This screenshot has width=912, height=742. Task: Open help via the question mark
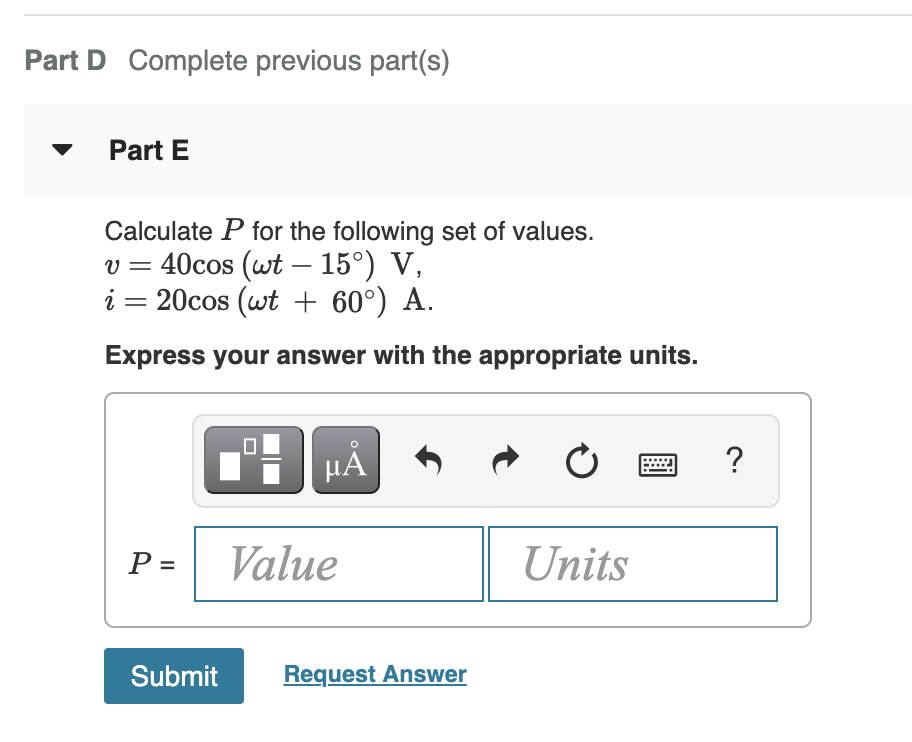[x=735, y=460]
